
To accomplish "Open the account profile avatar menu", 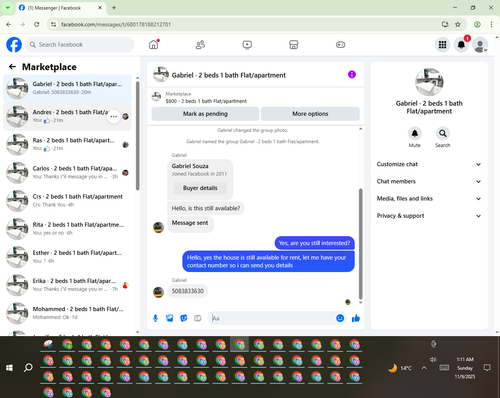I will click(x=480, y=45).
